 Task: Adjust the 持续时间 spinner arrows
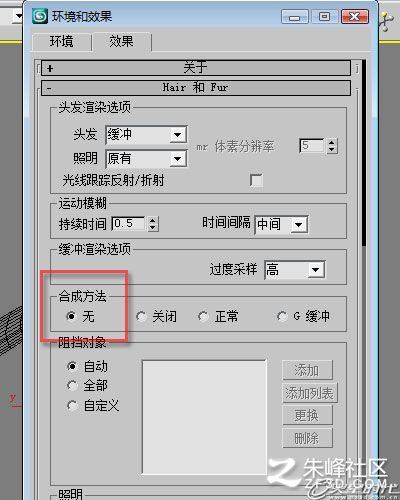(x=152, y=224)
